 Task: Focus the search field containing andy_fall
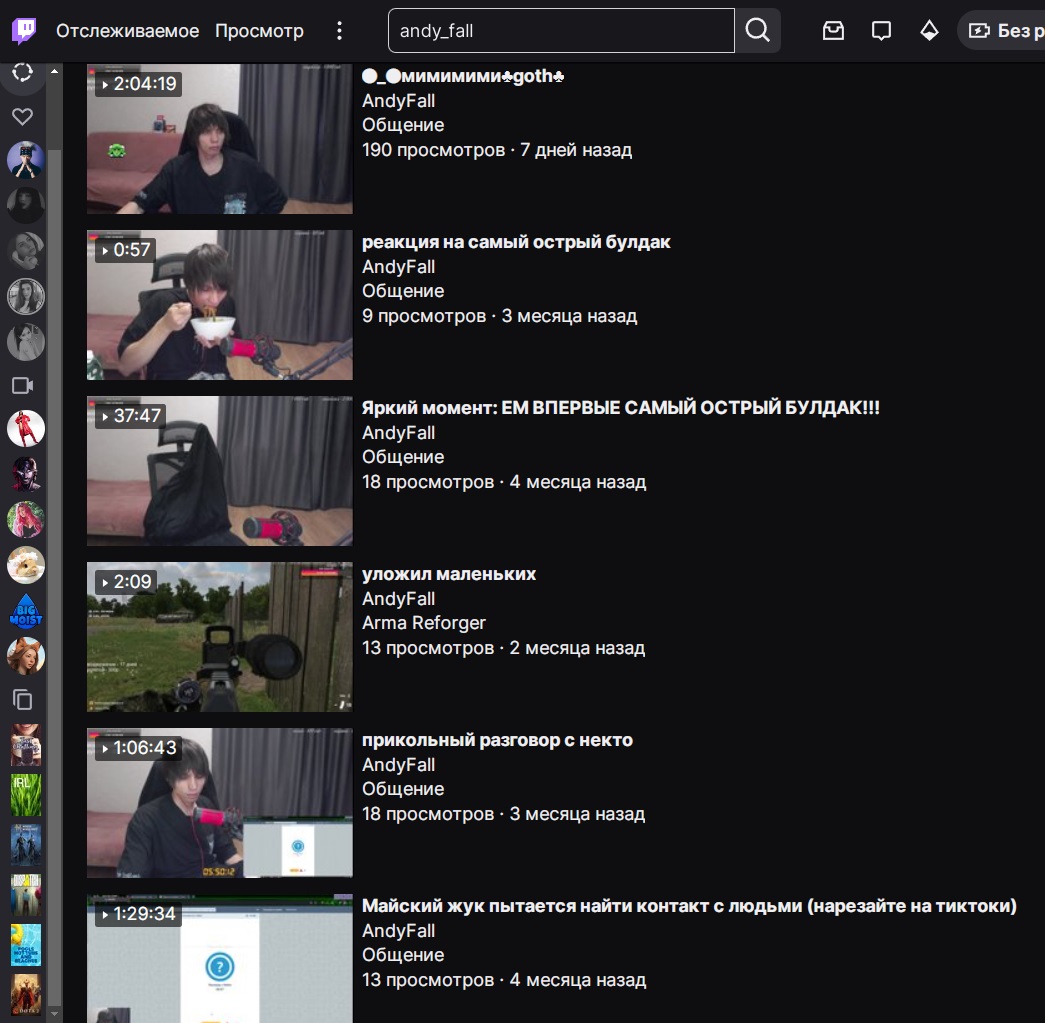tap(561, 31)
